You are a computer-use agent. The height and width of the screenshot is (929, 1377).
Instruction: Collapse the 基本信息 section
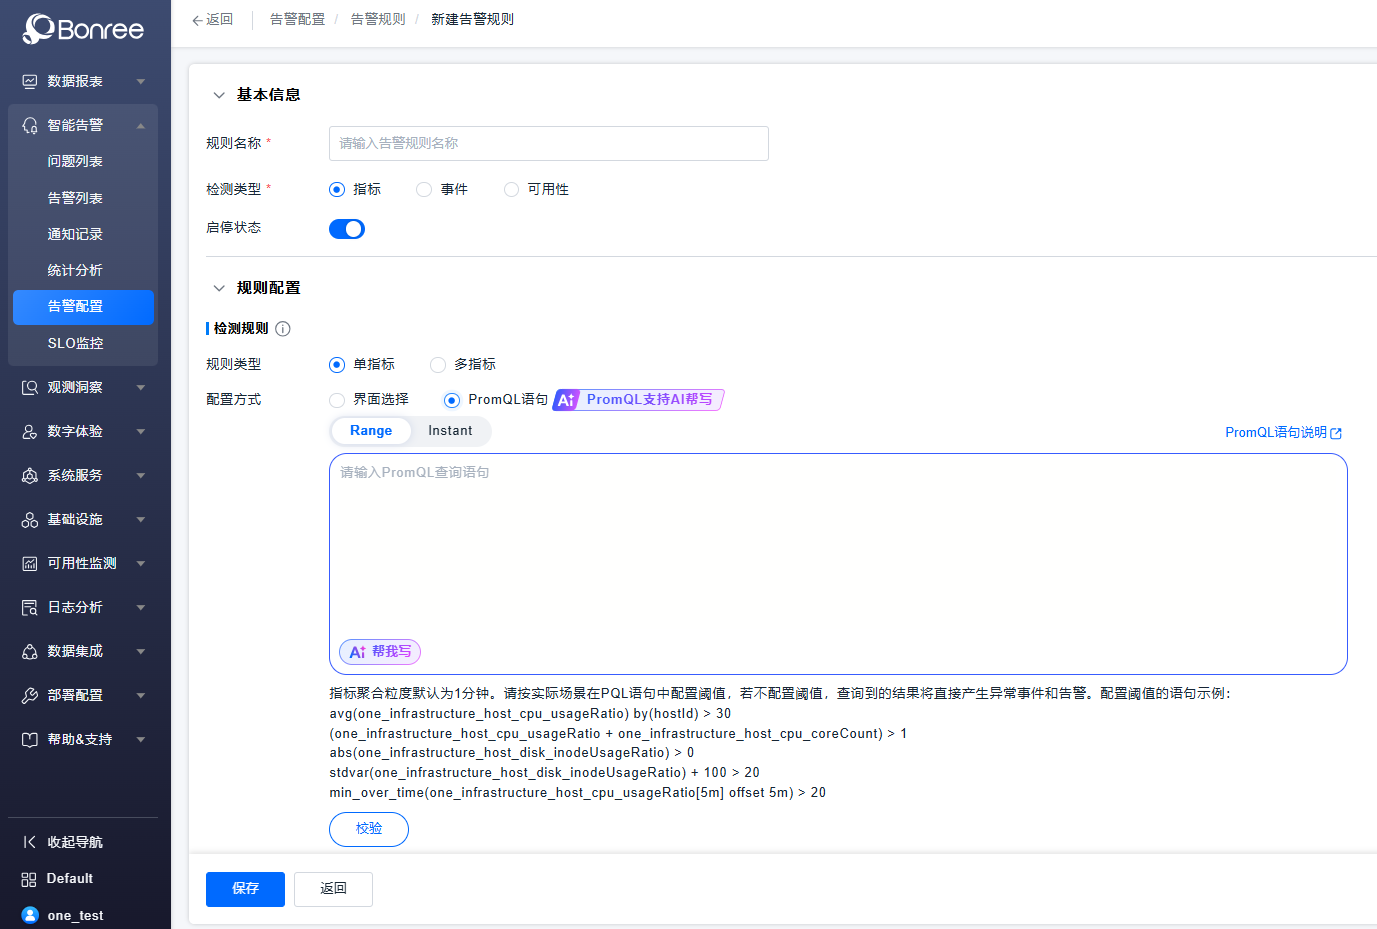[x=219, y=94]
